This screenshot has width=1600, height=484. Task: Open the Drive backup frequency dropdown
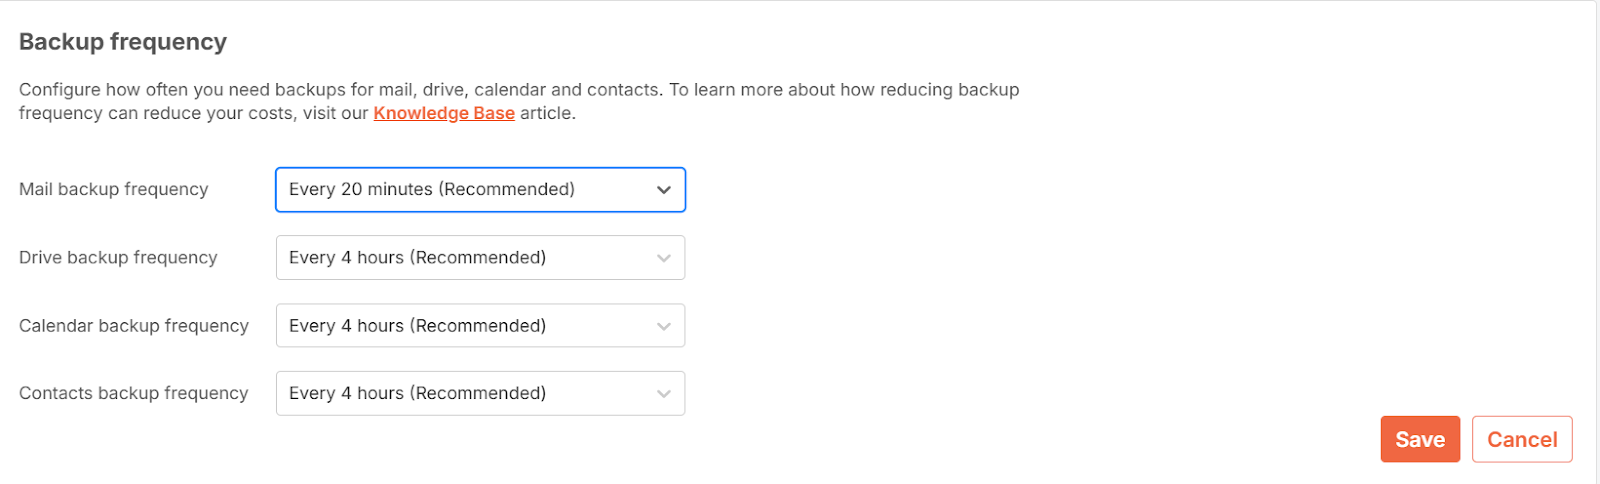(x=480, y=258)
